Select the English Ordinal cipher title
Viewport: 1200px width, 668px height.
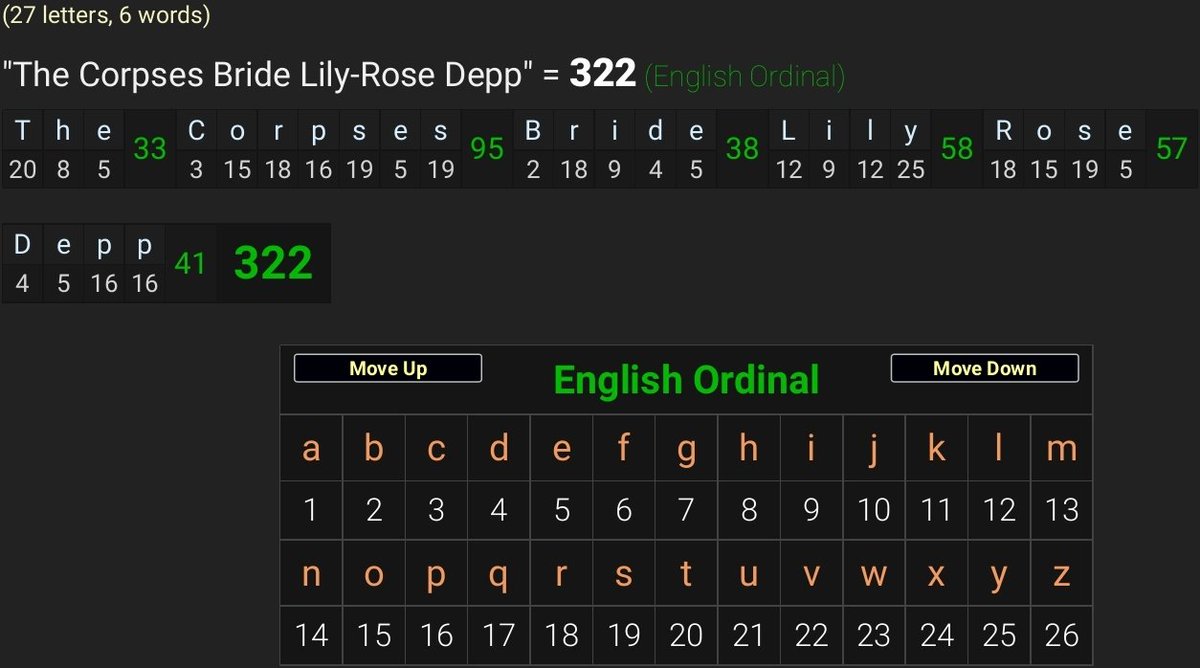click(x=686, y=380)
